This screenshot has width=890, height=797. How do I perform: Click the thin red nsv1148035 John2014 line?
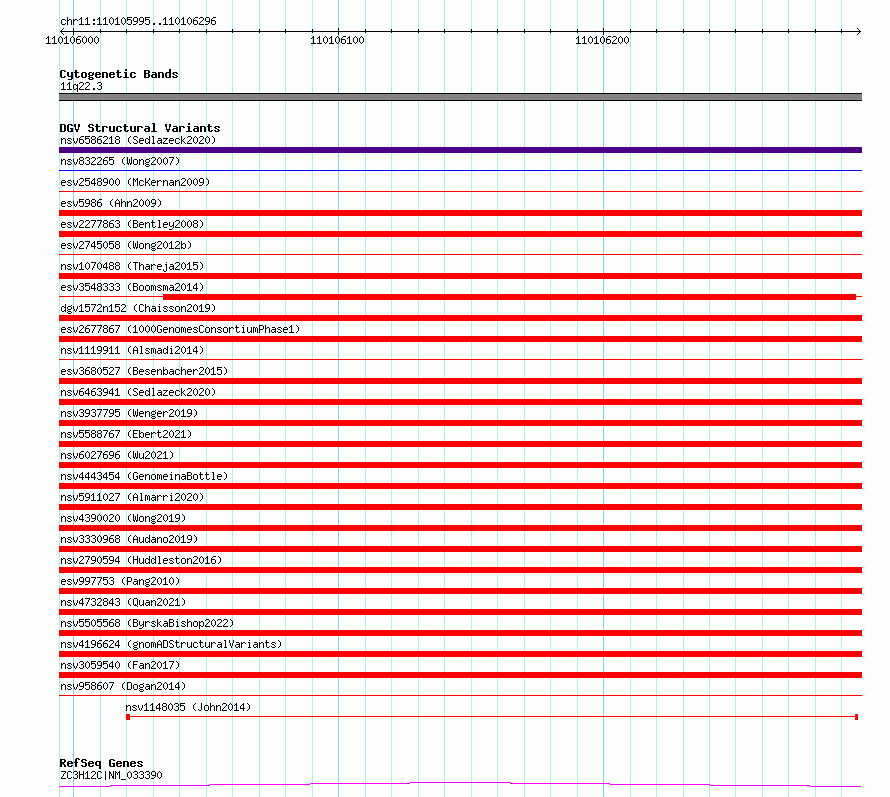[492, 717]
